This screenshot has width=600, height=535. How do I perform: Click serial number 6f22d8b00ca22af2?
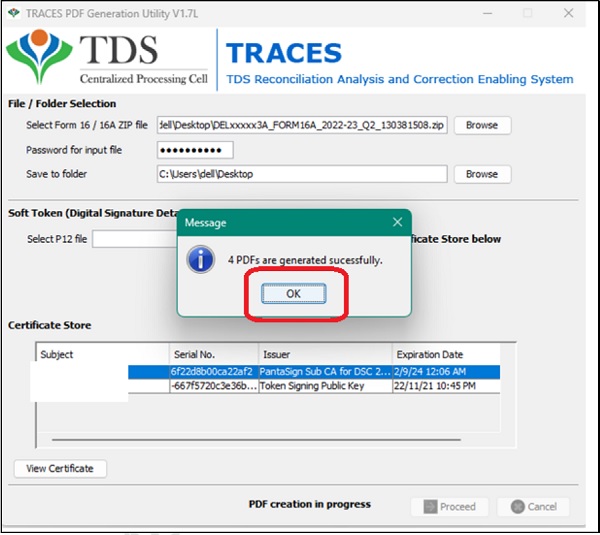click(x=212, y=372)
